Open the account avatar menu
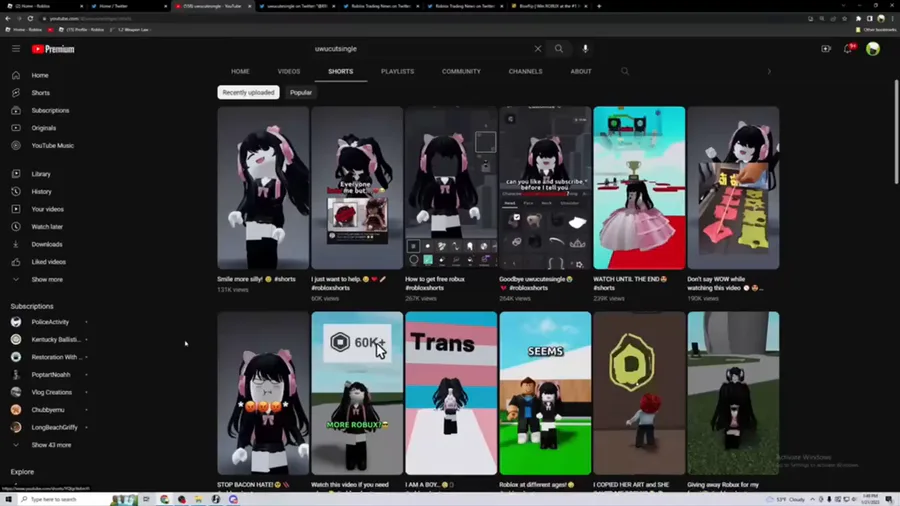900x506 pixels. tap(872, 49)
